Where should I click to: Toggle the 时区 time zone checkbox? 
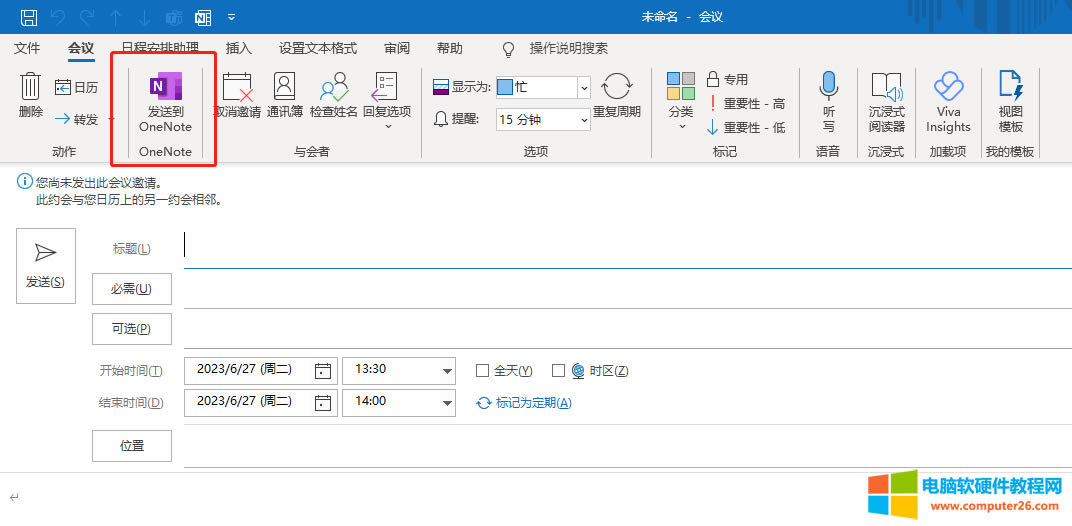click(x=559, y=371)
